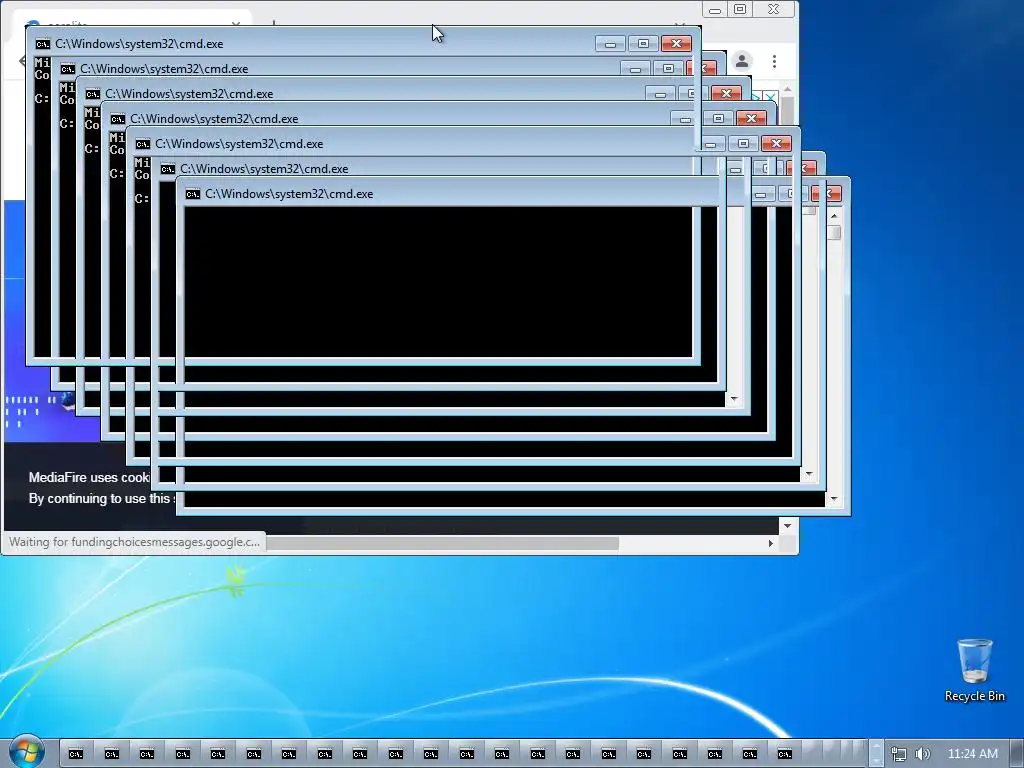Minimize the browser window behind the cmd windows
The image size is (1024, 768).
(715, 10)
